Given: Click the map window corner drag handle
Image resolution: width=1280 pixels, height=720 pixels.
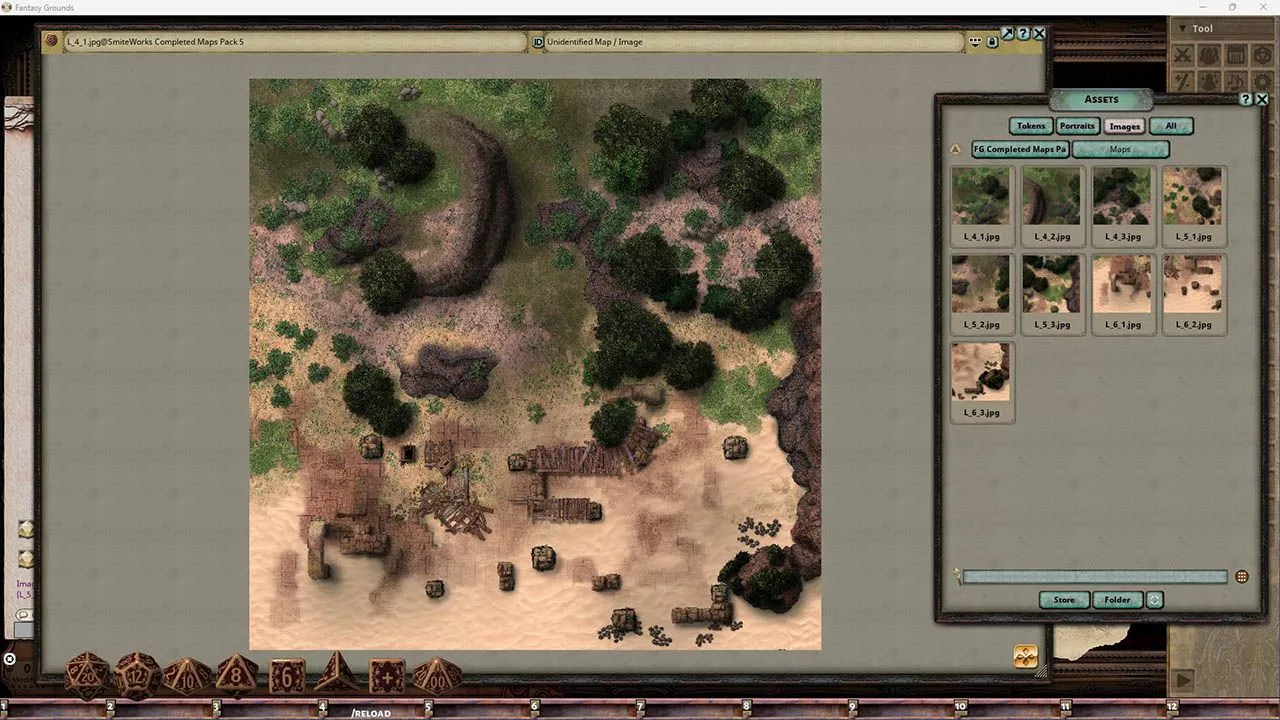Looking at the screenshot, I should click(1040, 671).
